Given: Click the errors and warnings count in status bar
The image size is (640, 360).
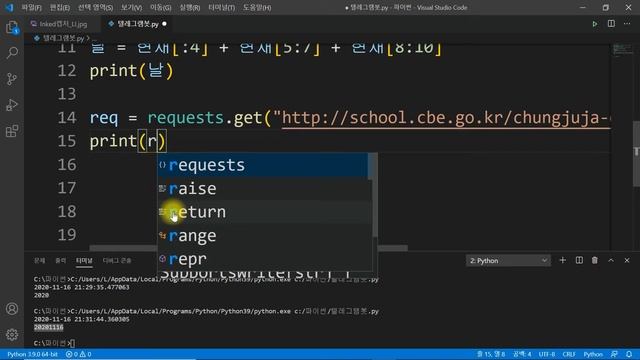Looking at the screenshot, I should click(x=79, y=354).
